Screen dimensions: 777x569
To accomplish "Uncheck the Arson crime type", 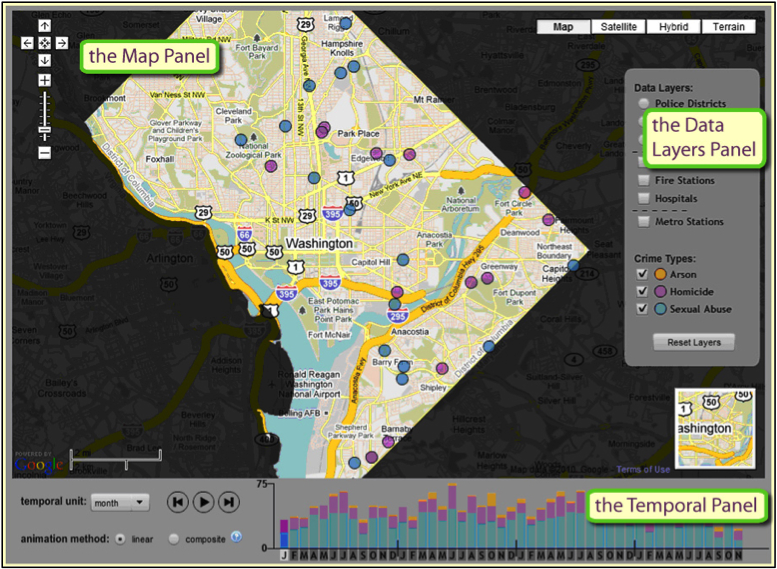I will coord(642,274).
